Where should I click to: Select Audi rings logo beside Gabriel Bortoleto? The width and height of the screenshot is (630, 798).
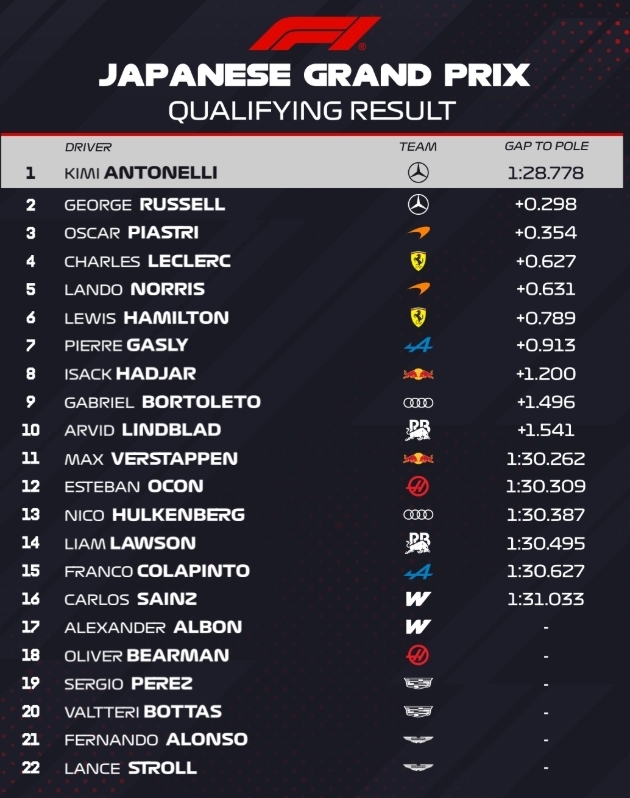418,402
